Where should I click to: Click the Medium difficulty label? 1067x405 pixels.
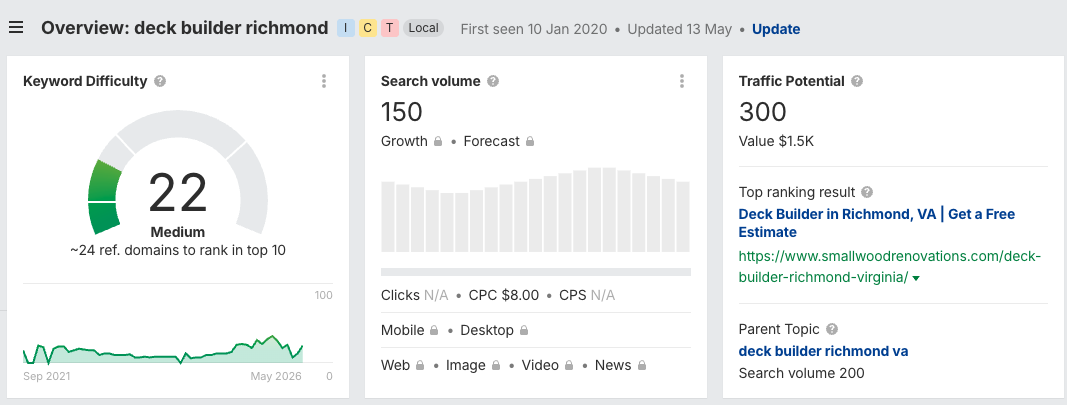click(x=178, y=231)
